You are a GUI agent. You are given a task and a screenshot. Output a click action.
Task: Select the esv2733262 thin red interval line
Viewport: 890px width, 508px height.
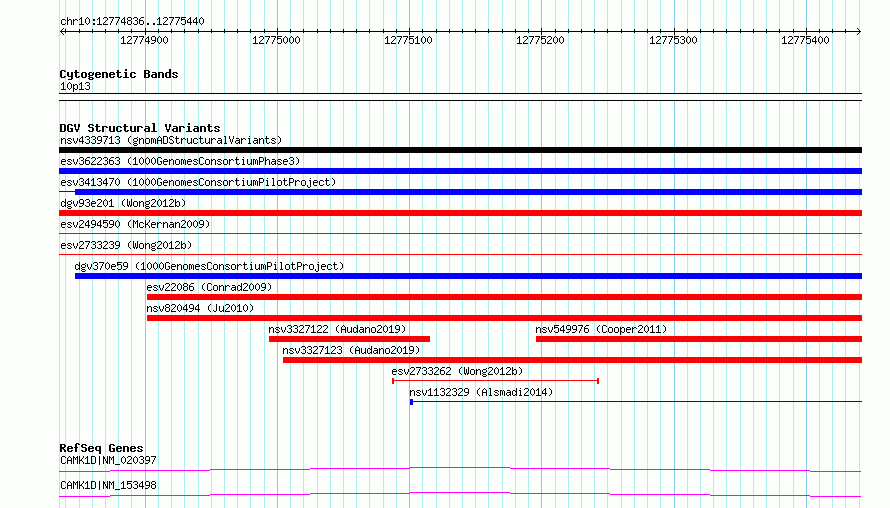(495, 381)
